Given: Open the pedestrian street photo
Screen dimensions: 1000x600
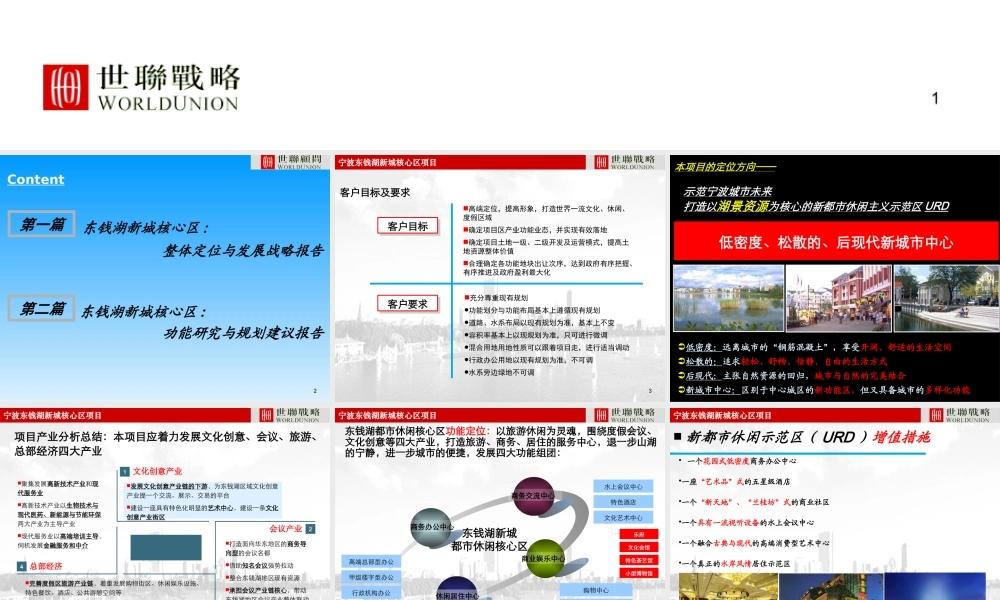Looking at the screenshot, I should 838,298.
